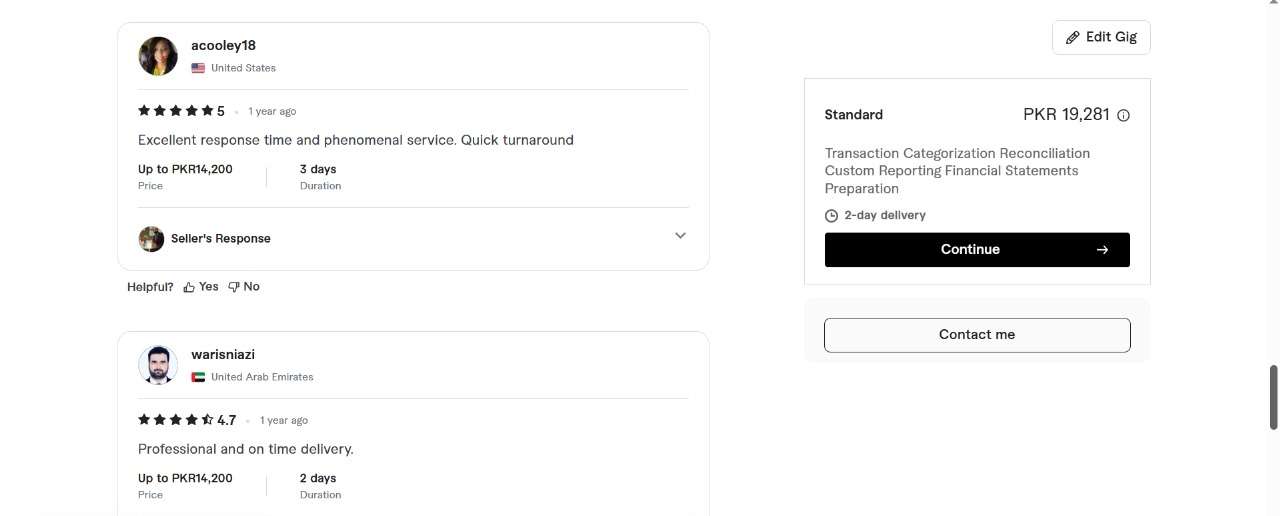Viewport: 1280px width, 516px height.
Task: Click the United States flag icon
Action: [198, 68]
